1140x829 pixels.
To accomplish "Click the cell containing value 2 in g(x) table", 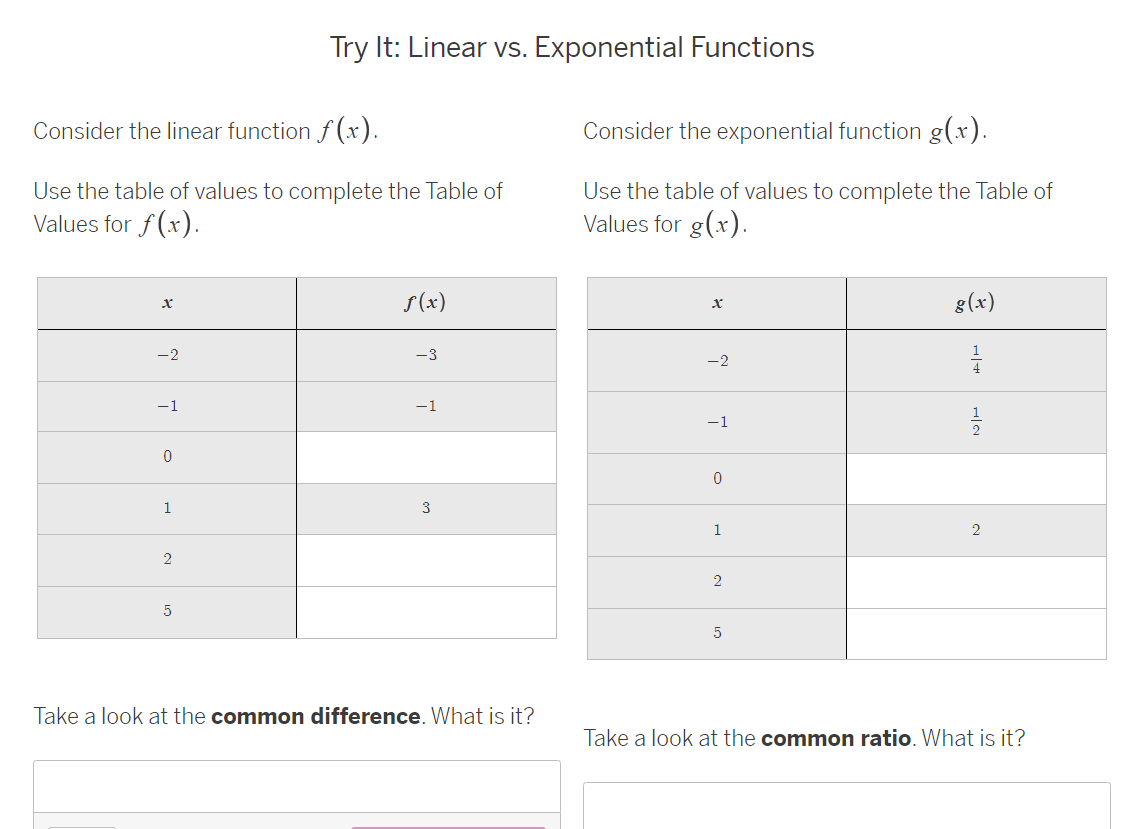I will 976,530.
